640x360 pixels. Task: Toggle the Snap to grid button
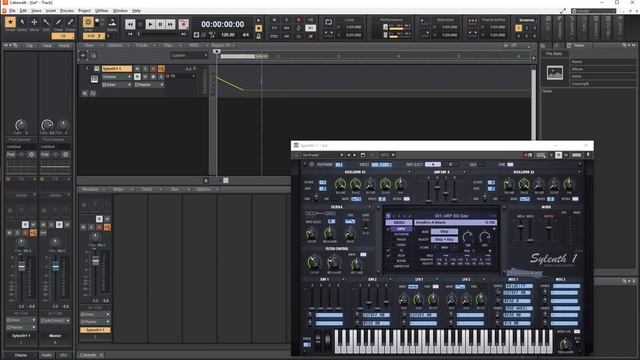(88, 22)
